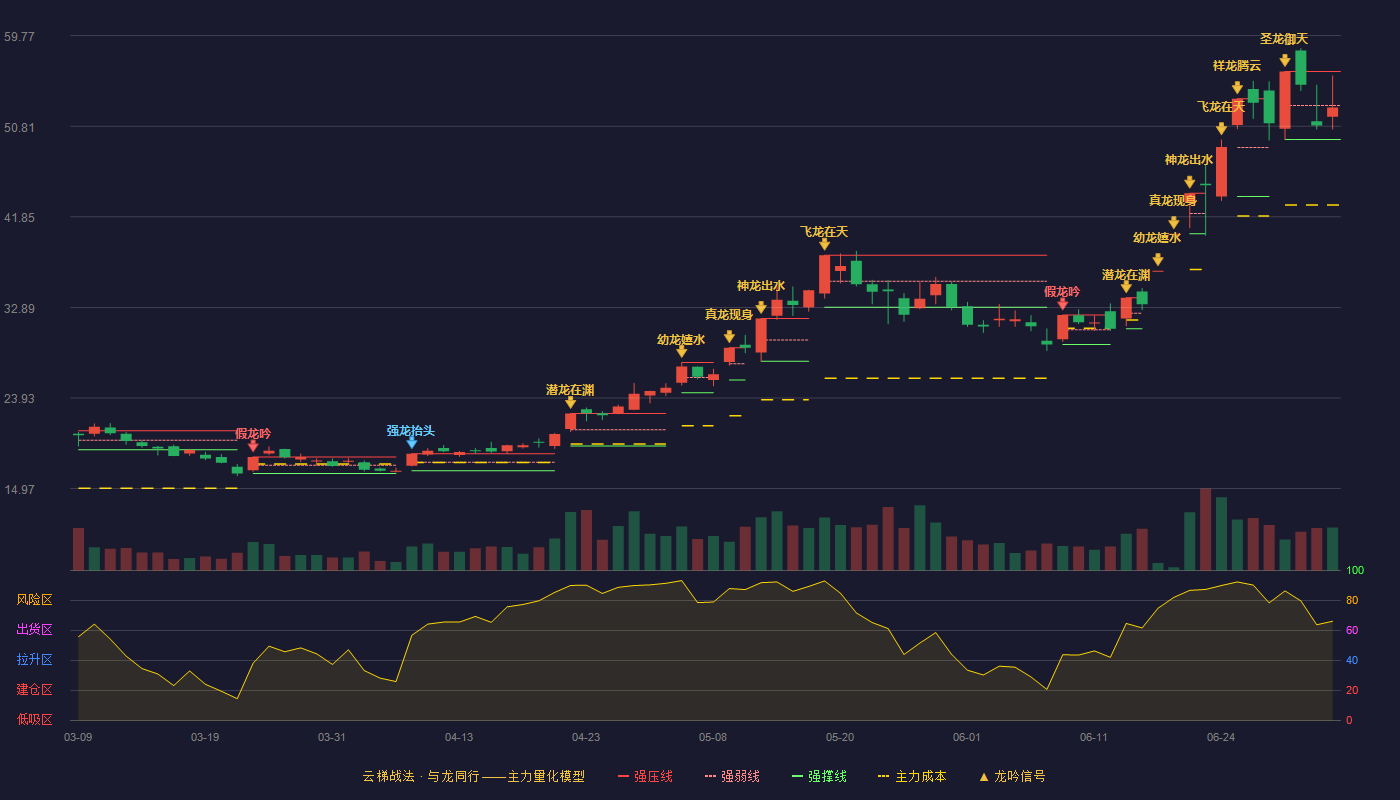Click the 05-08 date label

click(713, 737)
